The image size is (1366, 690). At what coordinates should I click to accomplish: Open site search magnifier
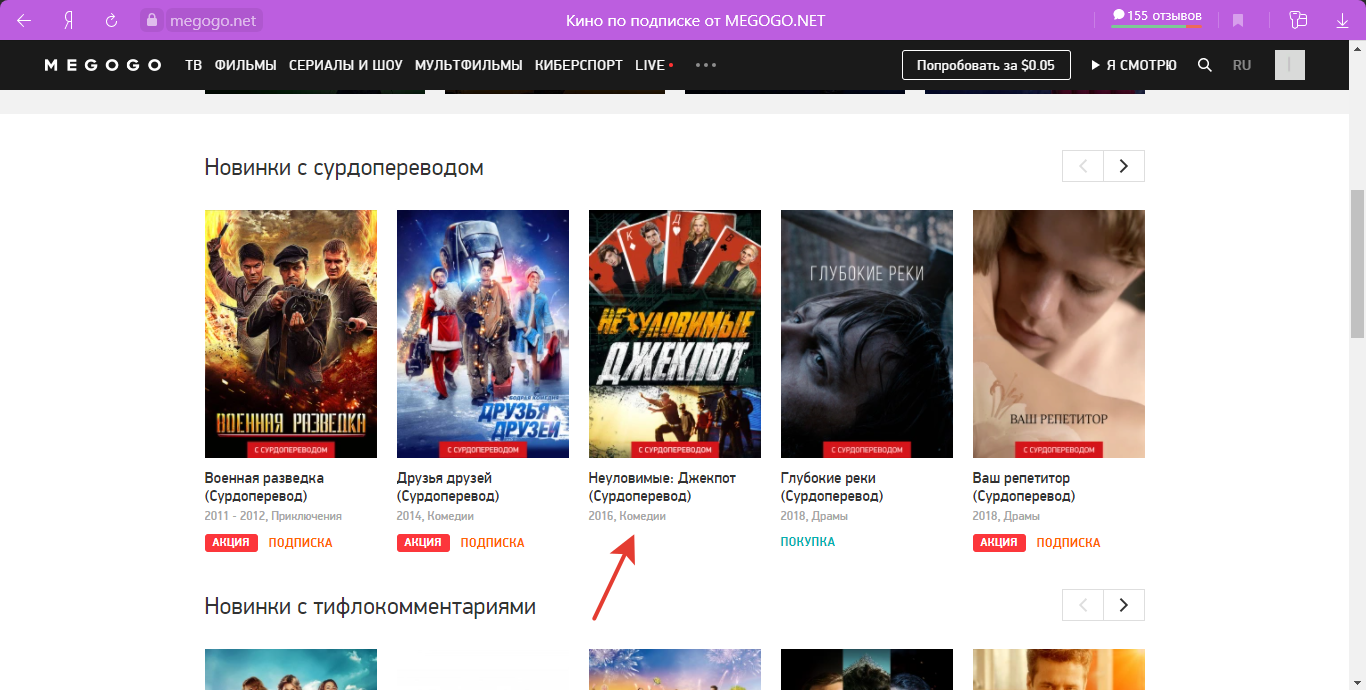1205,65
